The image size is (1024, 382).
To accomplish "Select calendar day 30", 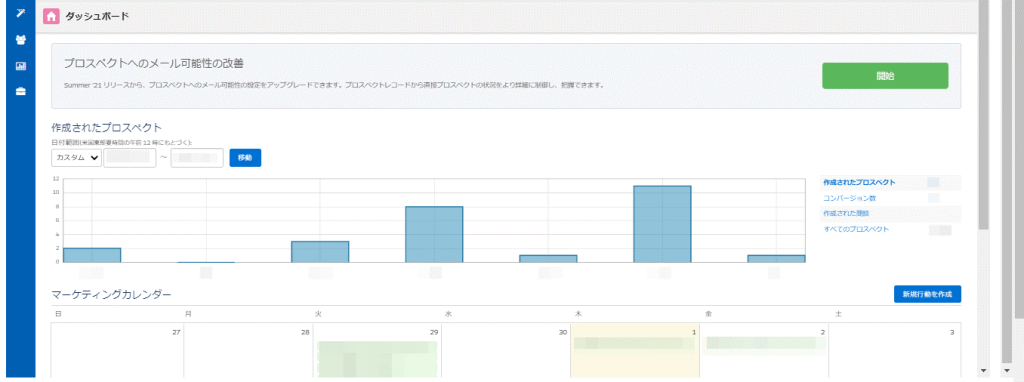I will [506, 350].
